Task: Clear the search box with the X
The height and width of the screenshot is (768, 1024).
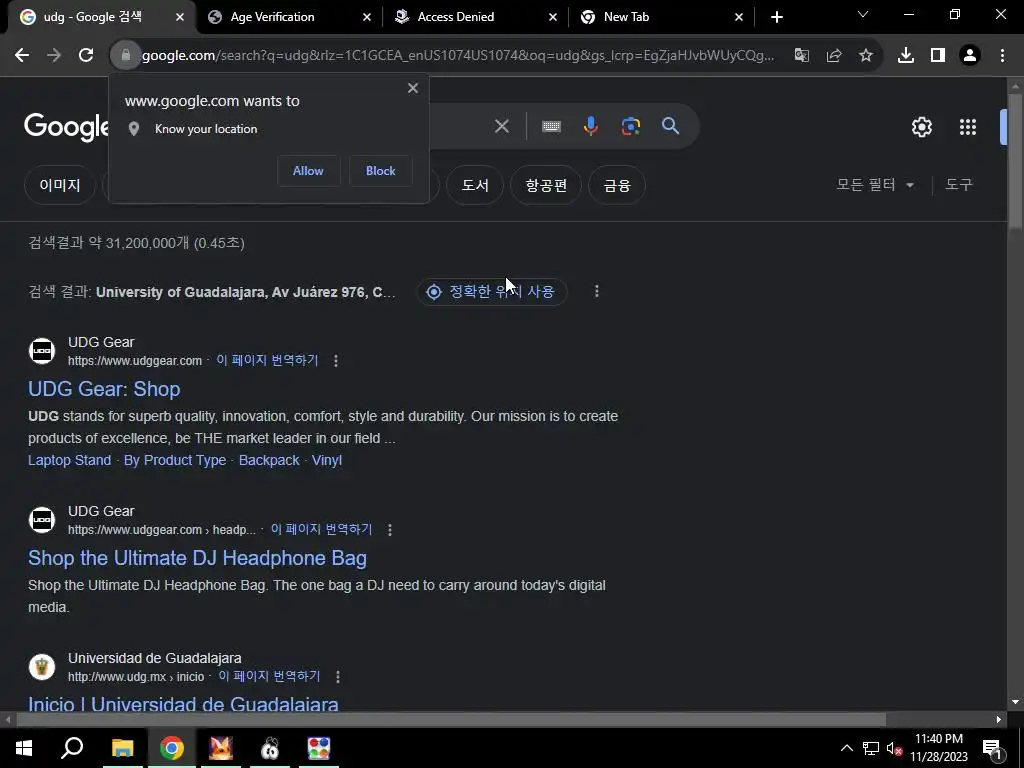Action: [502, 126]
